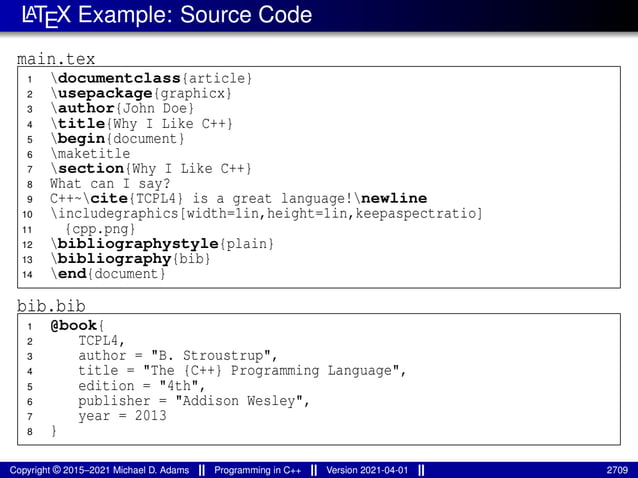Click the line '\maketitle'

point(90,153)
